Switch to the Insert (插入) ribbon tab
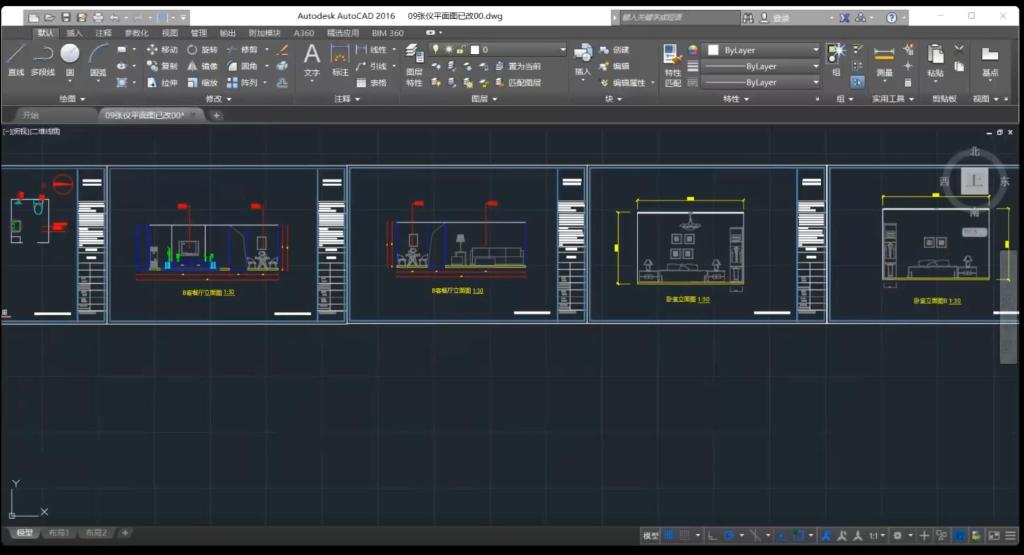1024x555 pixels. [75, 33]
